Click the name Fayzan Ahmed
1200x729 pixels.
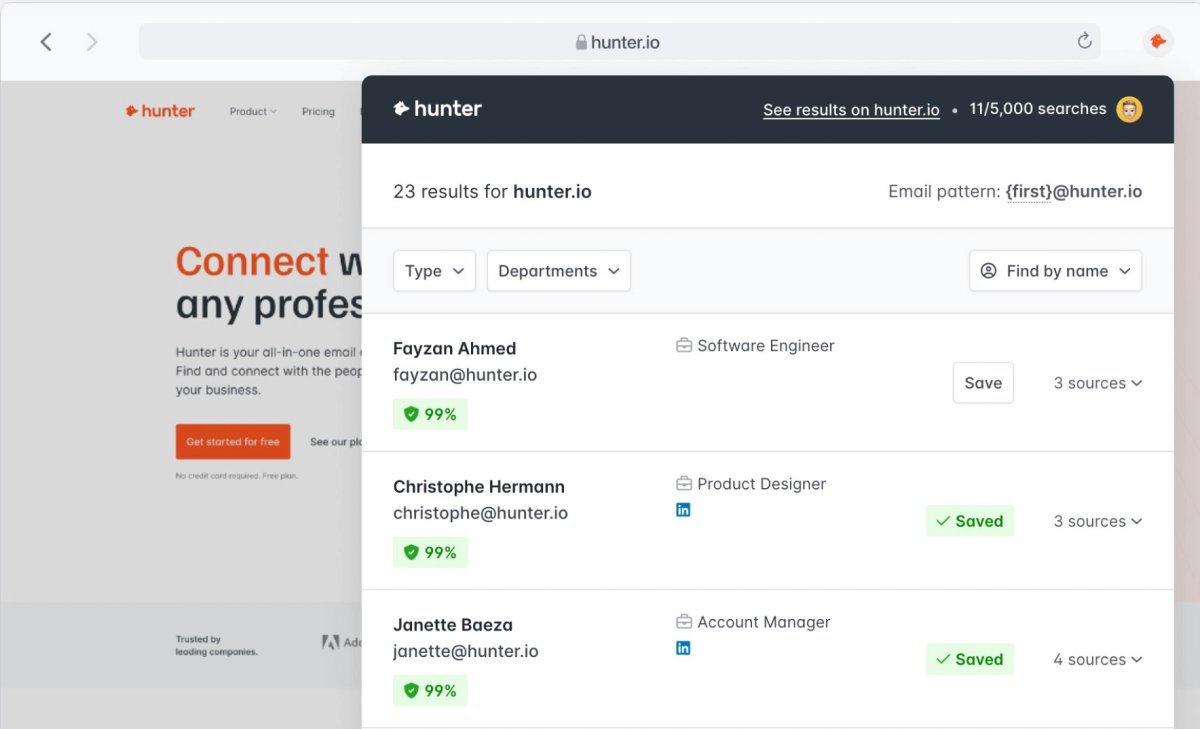click(455, 348)
